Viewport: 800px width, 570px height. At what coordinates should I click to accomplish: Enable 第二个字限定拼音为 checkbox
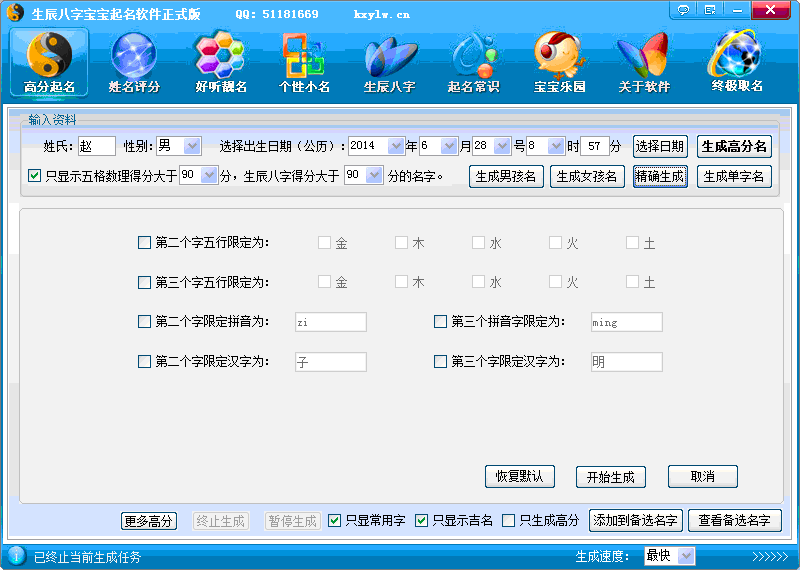[x=144, y=321]
